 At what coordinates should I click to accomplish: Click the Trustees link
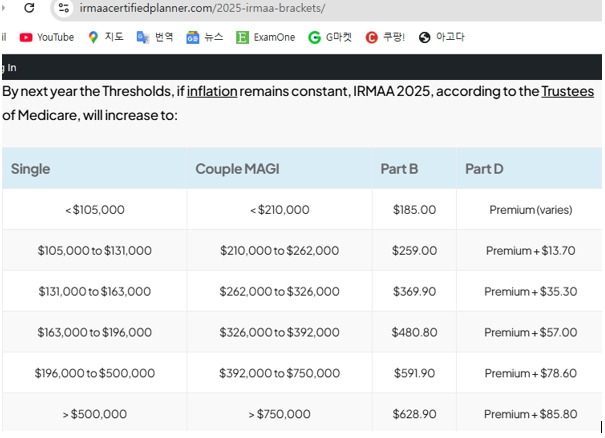pyautogui.click(x=567, y=91)
